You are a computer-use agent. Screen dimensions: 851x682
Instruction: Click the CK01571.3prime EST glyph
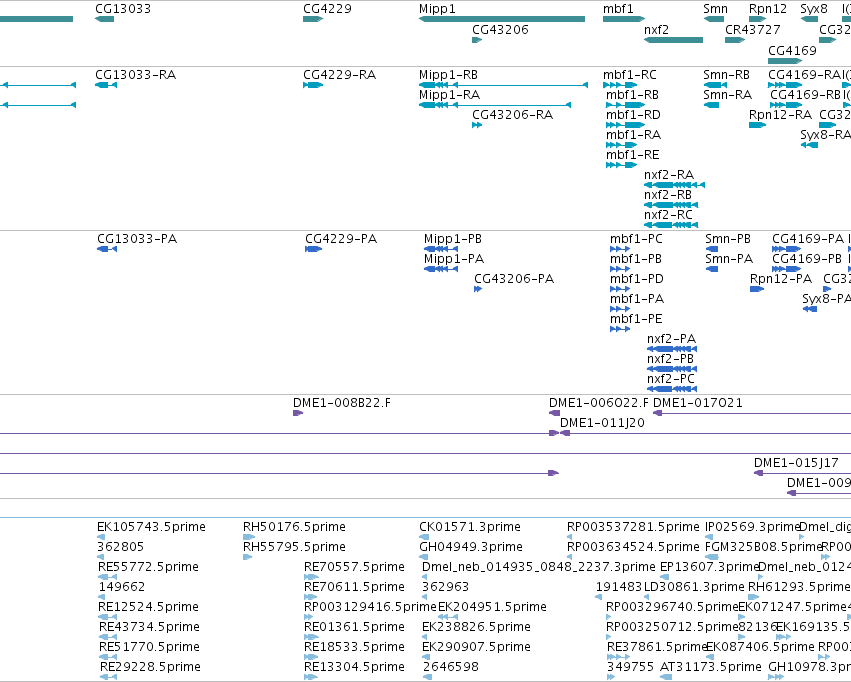tap(424, 537)
